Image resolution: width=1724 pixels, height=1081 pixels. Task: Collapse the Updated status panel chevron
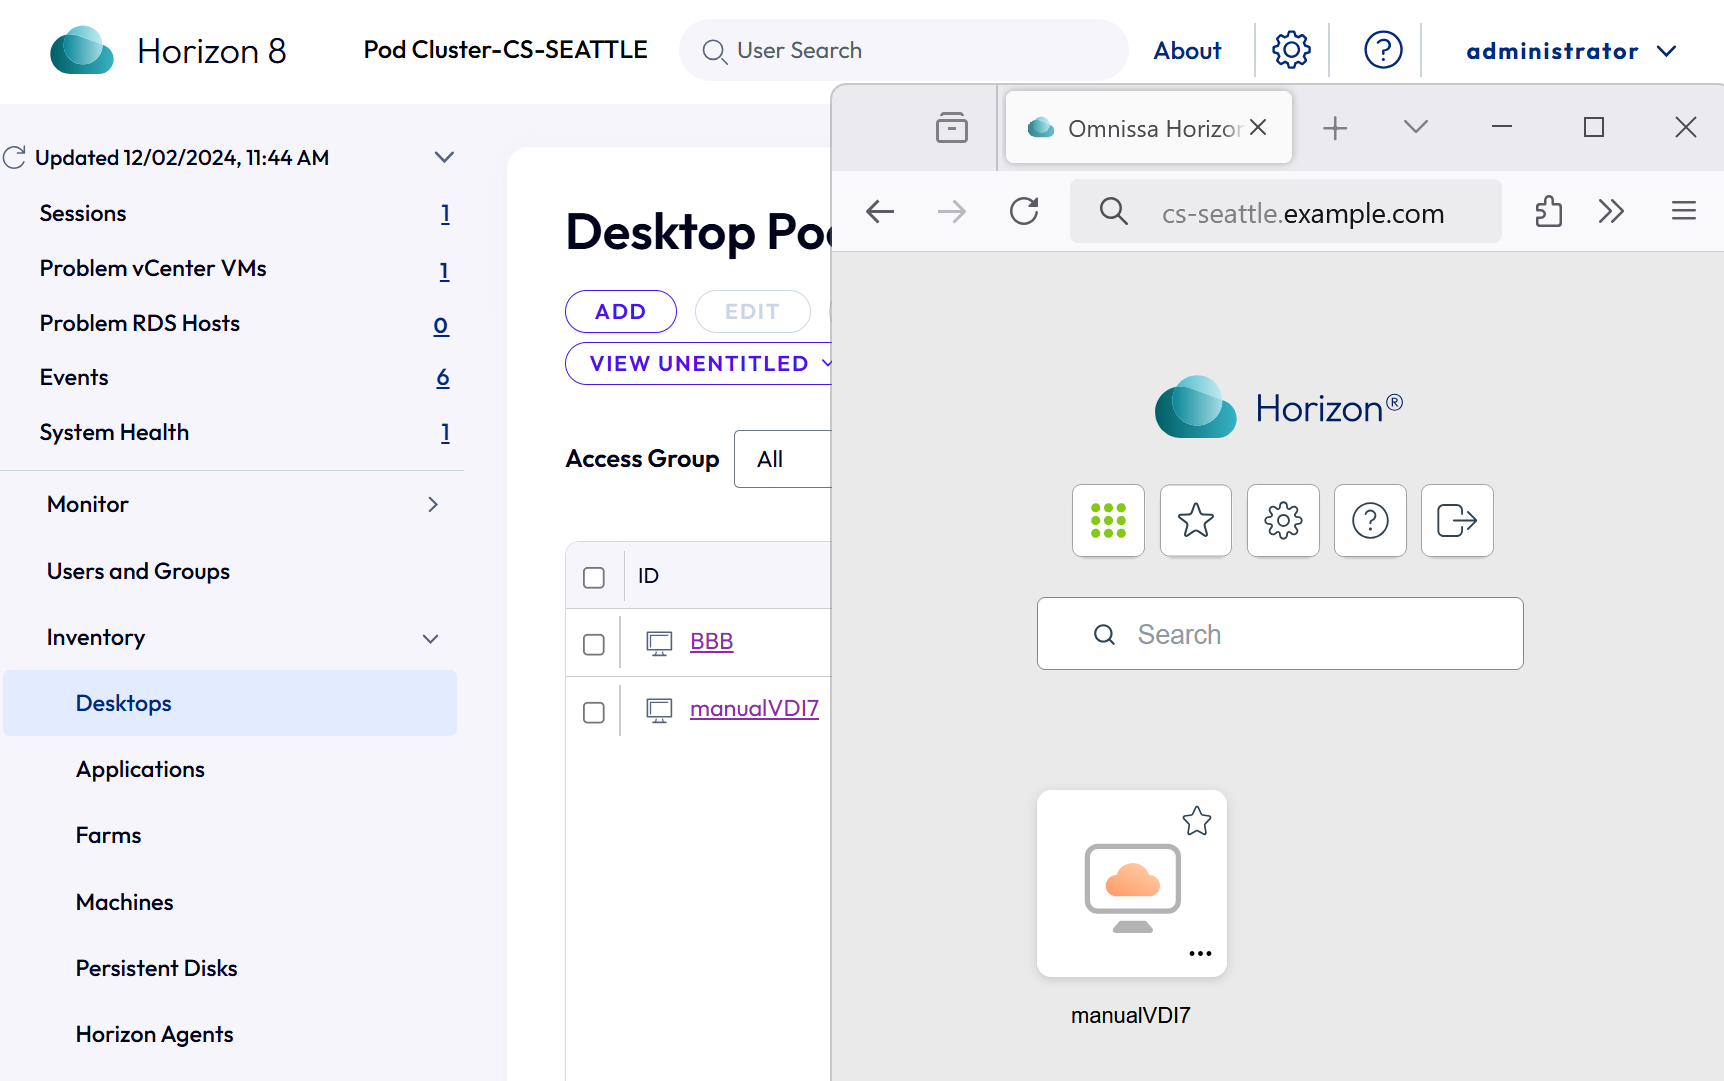click(444, 157)
